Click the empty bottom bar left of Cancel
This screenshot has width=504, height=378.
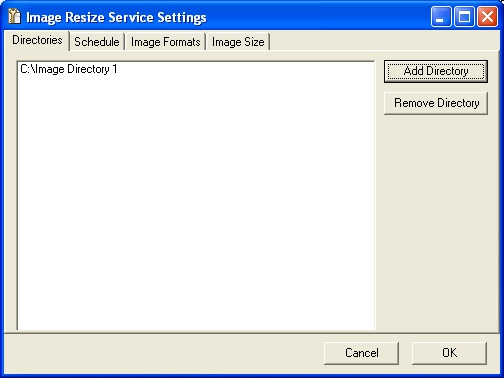click(x=163, y=353)
